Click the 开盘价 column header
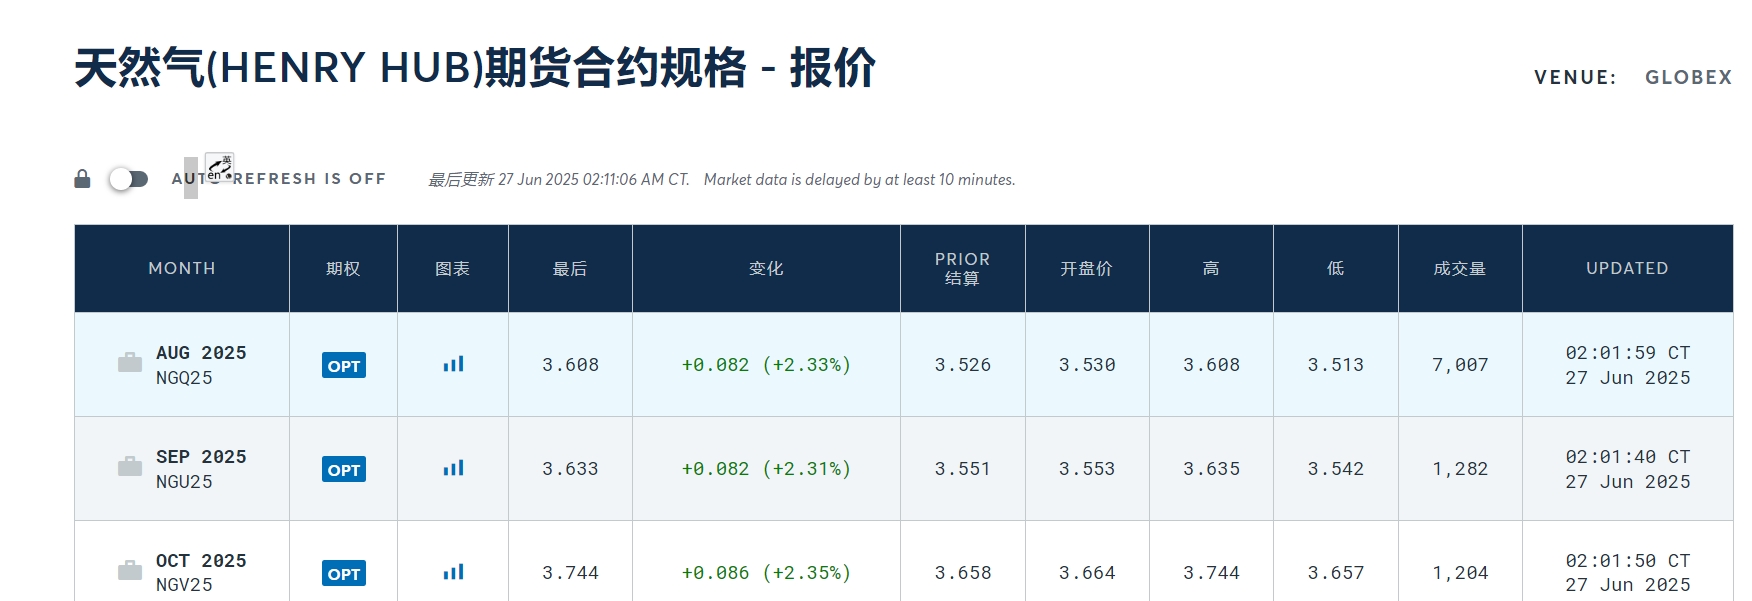Viewport: 1752px width, 601px height. point(1087,268)
